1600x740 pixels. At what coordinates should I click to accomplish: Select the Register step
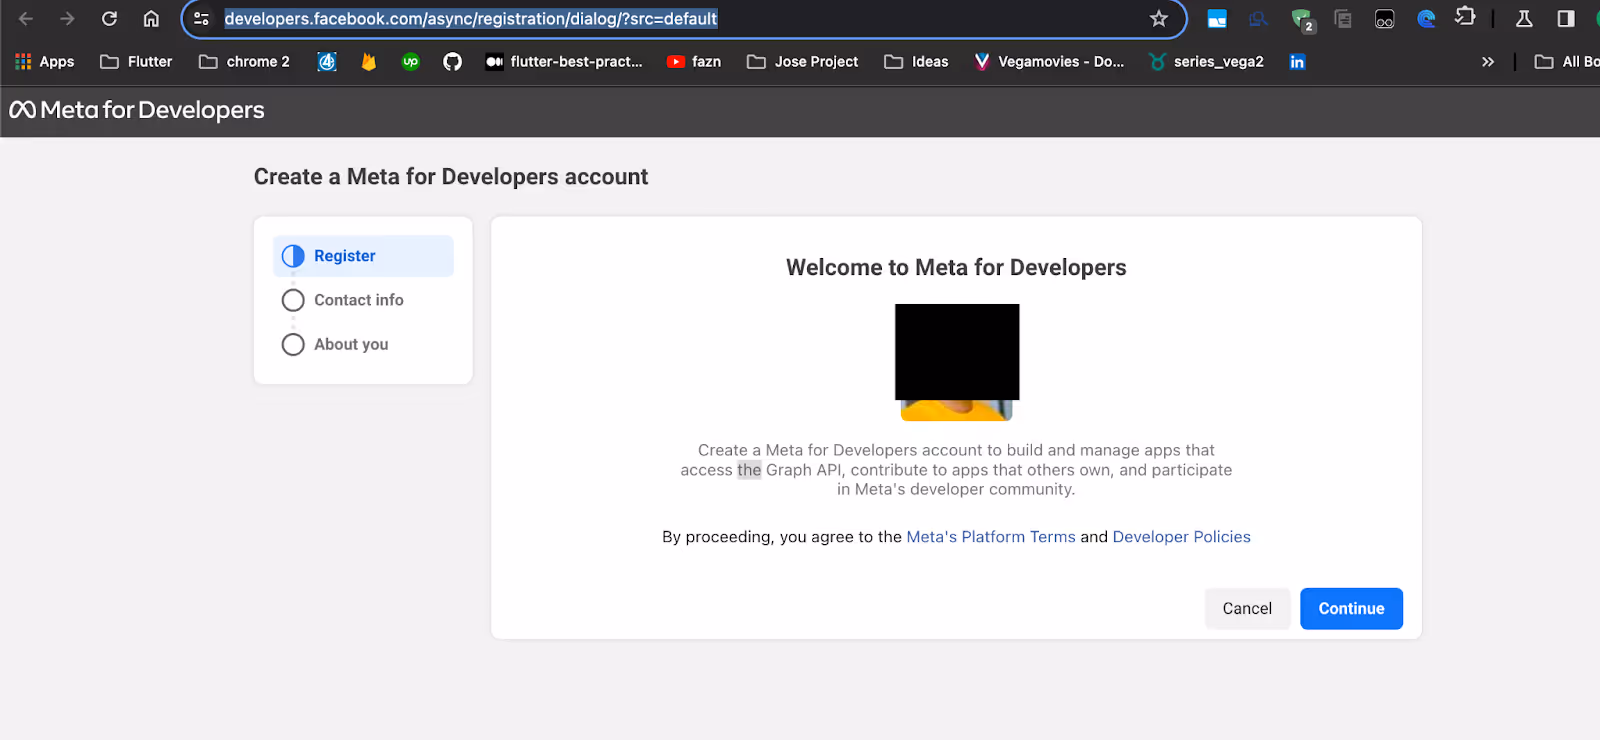tap(363, 256)
